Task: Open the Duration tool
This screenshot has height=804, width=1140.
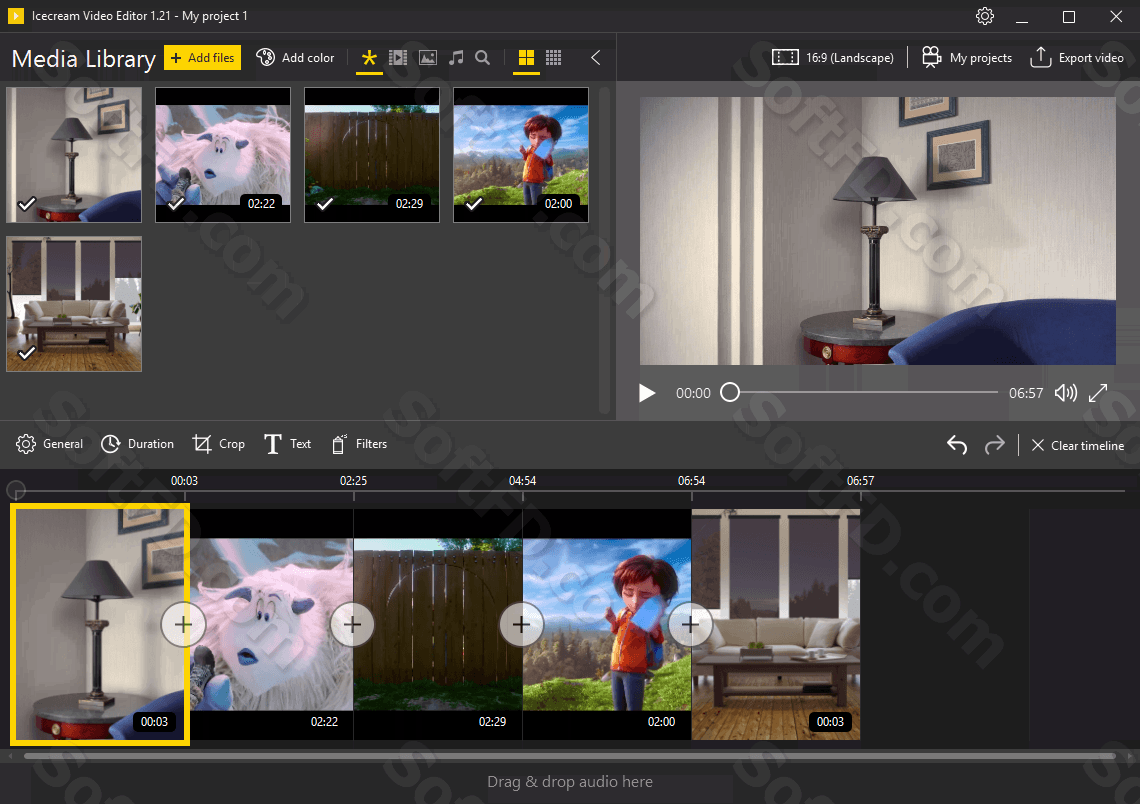Action: [x=137, y=444]
